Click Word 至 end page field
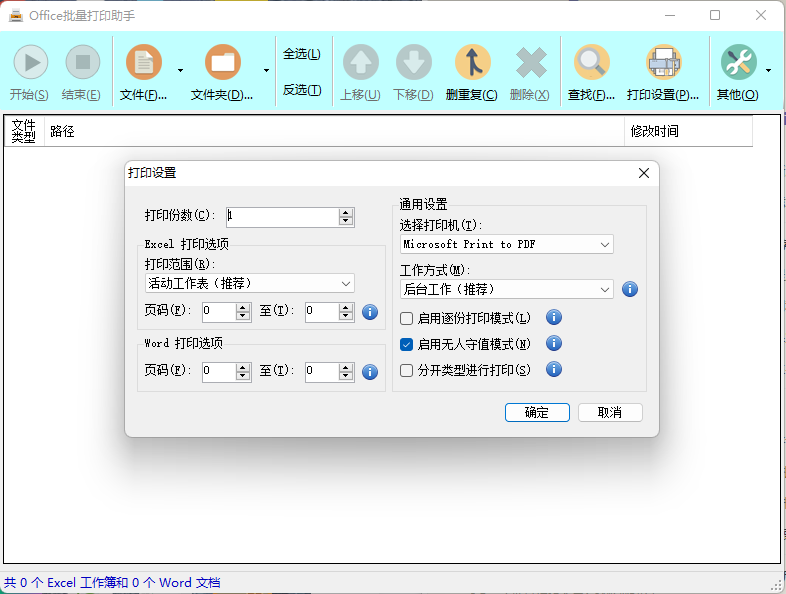Screen dimensions: 786x594 pos(322,372)
